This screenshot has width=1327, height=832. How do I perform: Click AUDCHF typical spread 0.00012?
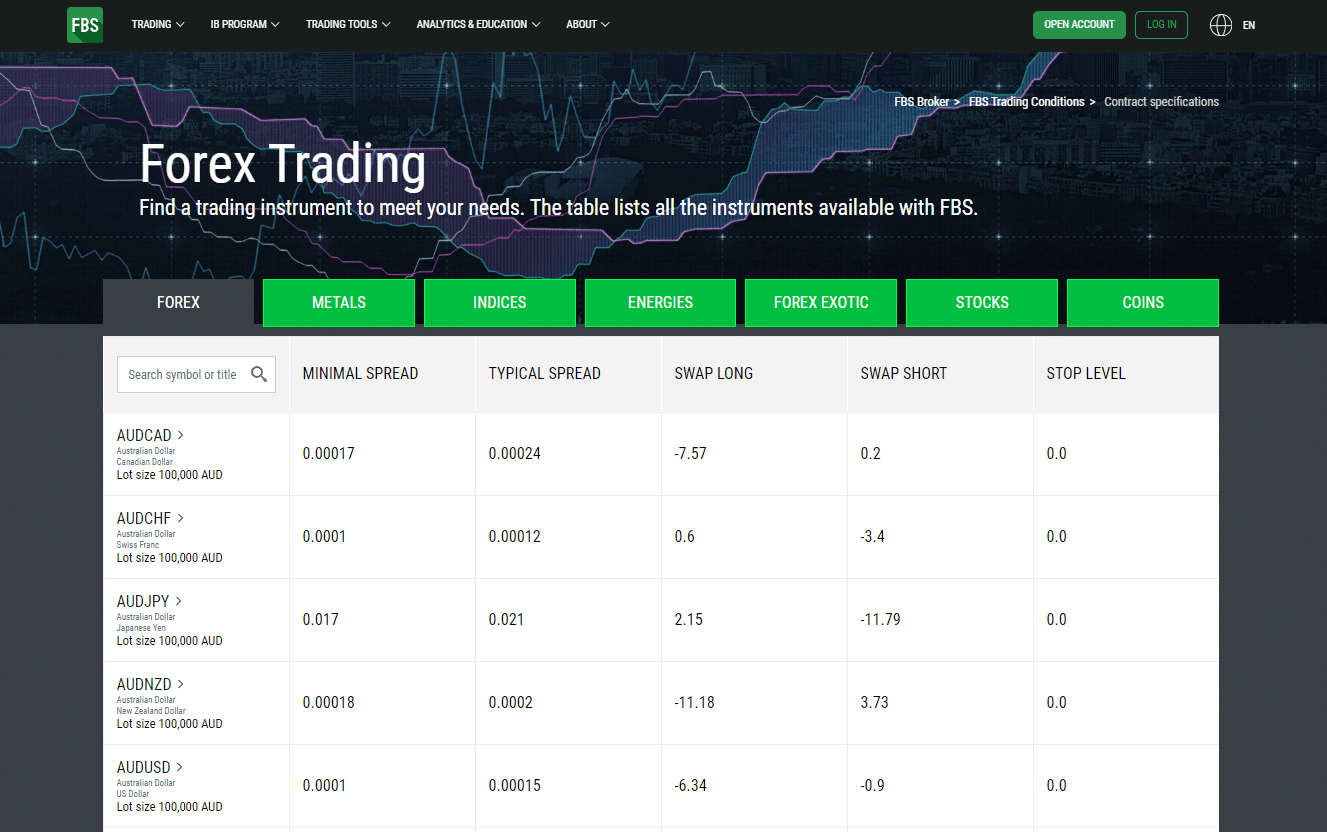515,537
